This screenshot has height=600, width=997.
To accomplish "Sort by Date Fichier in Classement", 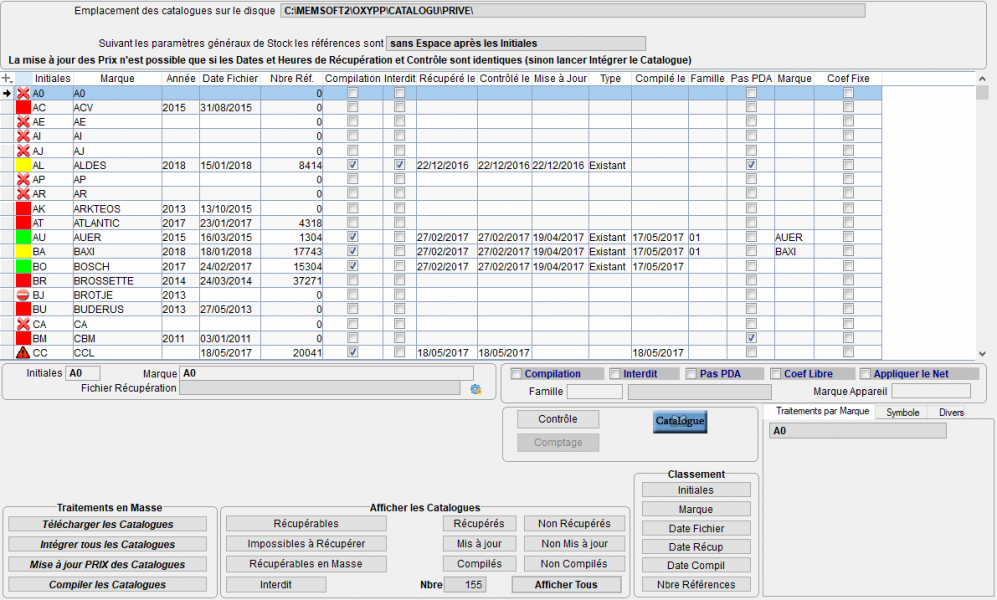I will point(696,528).
